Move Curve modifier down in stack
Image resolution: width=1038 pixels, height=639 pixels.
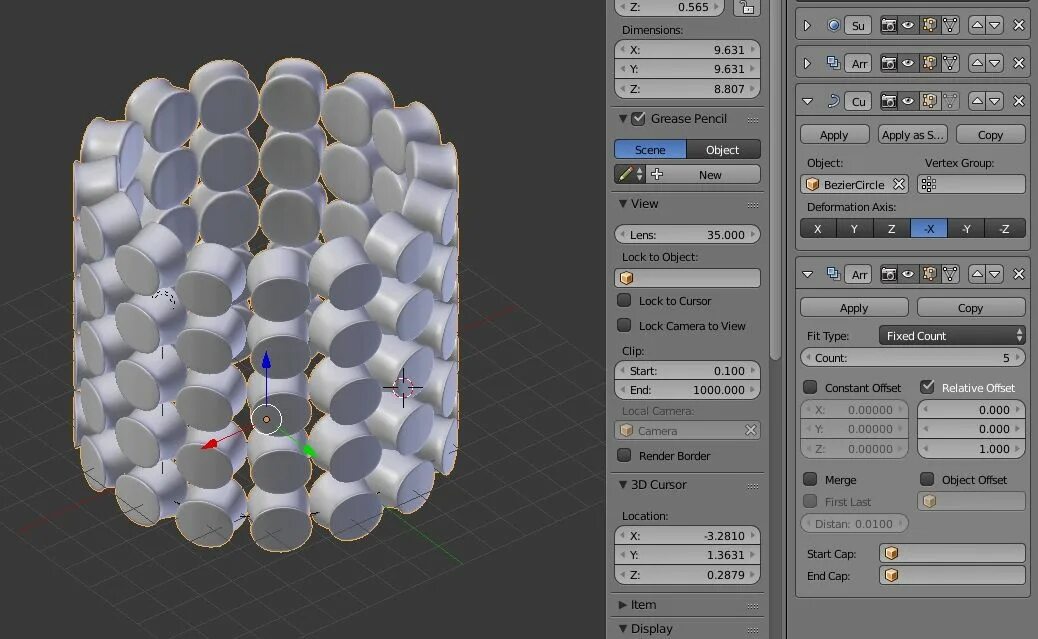coord(995,101)
